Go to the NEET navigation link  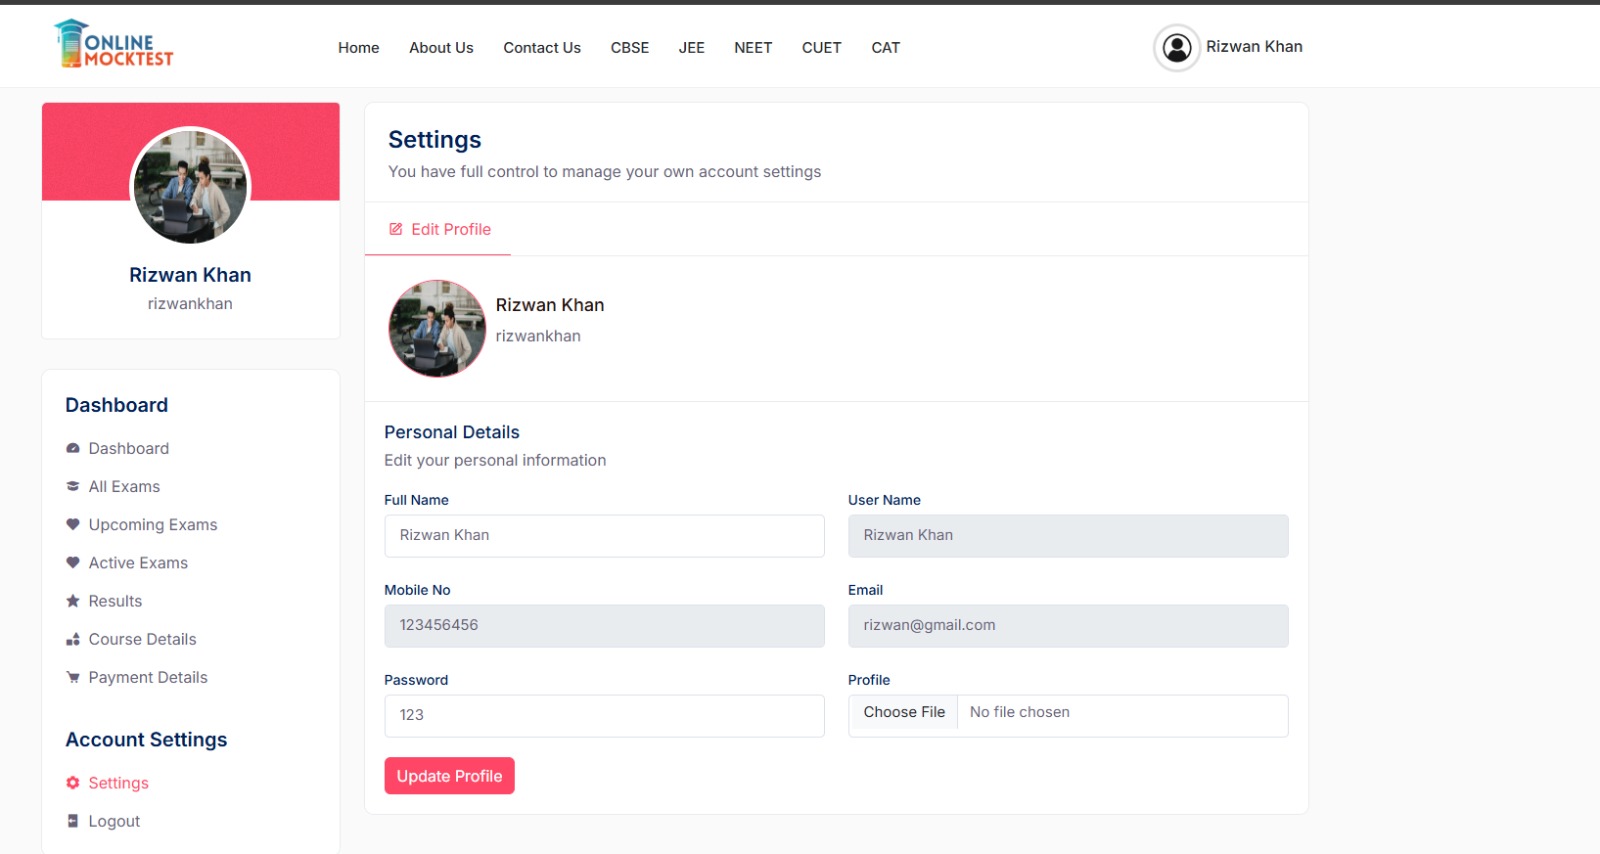coord(752,48)
